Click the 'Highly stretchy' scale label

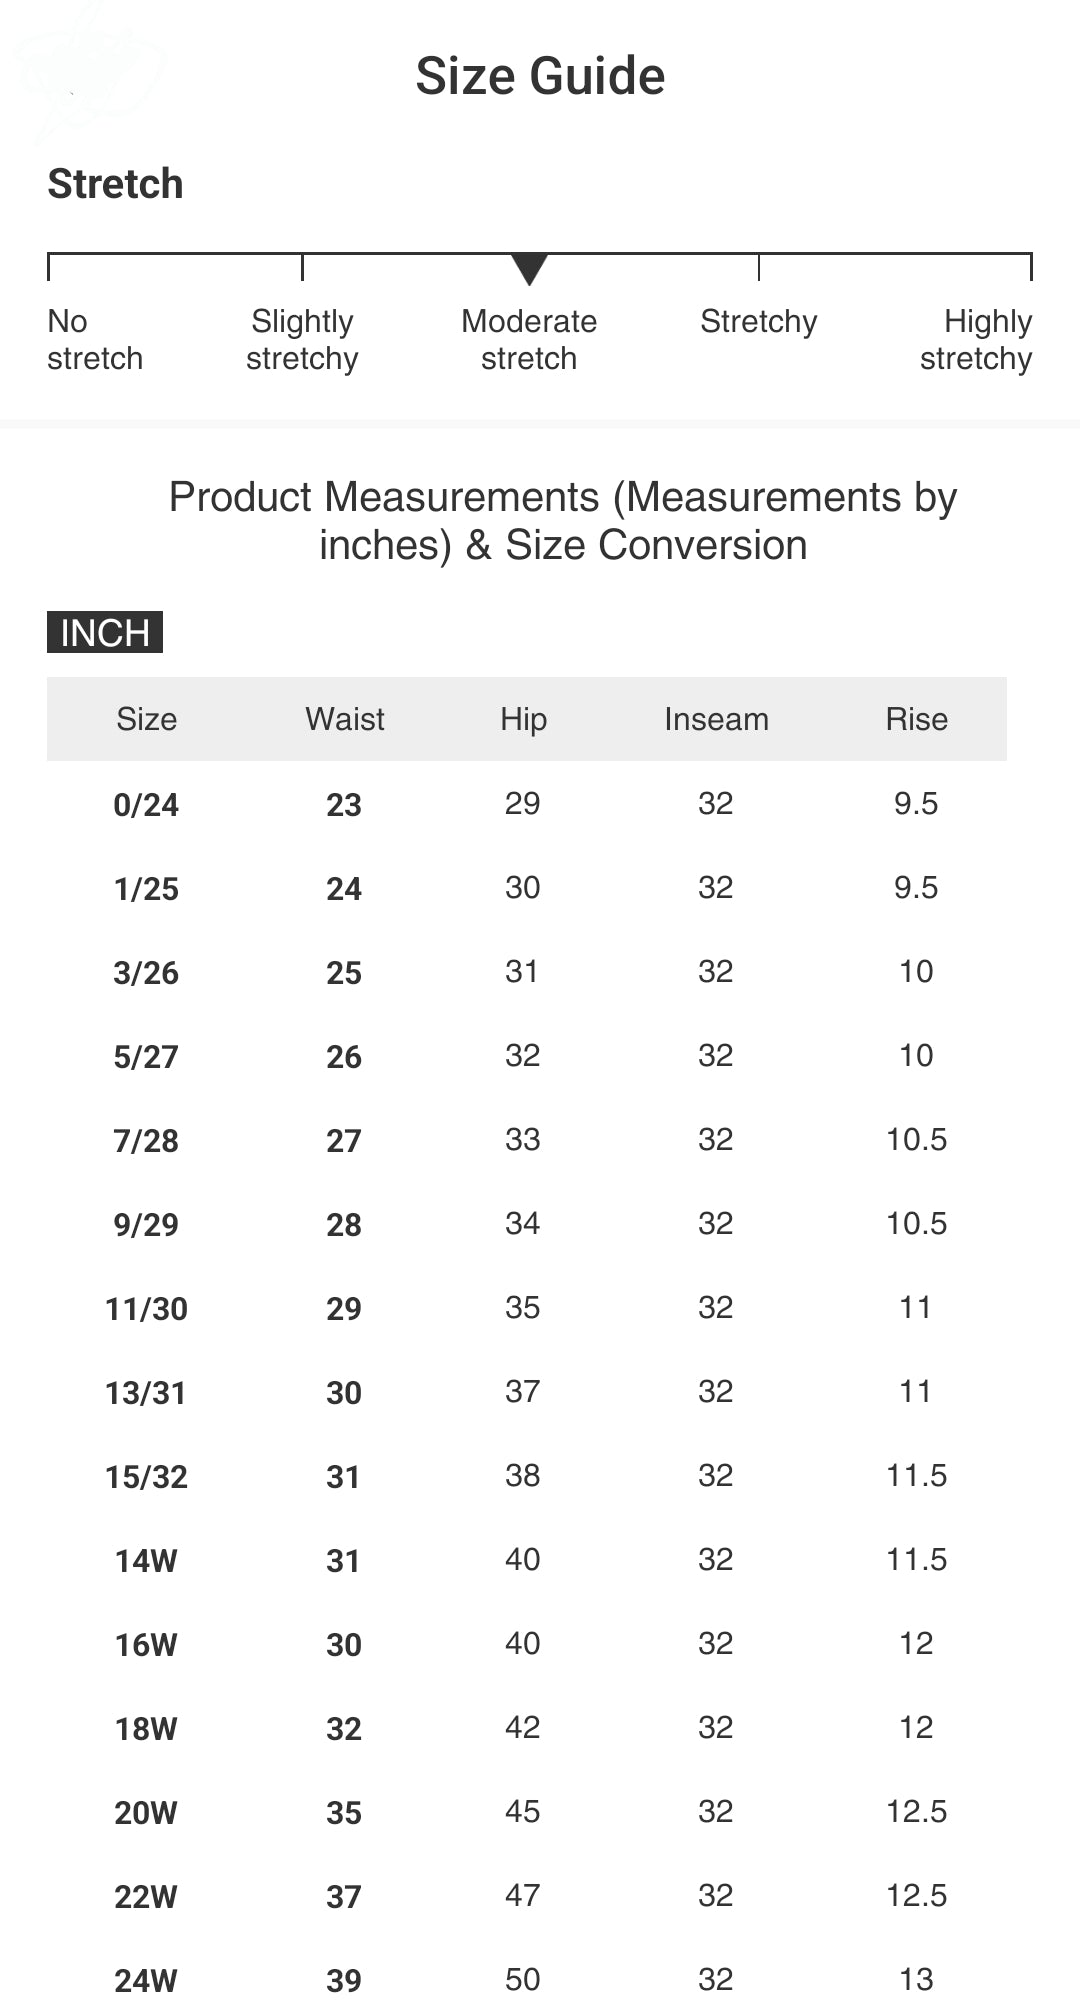[976, 340]
